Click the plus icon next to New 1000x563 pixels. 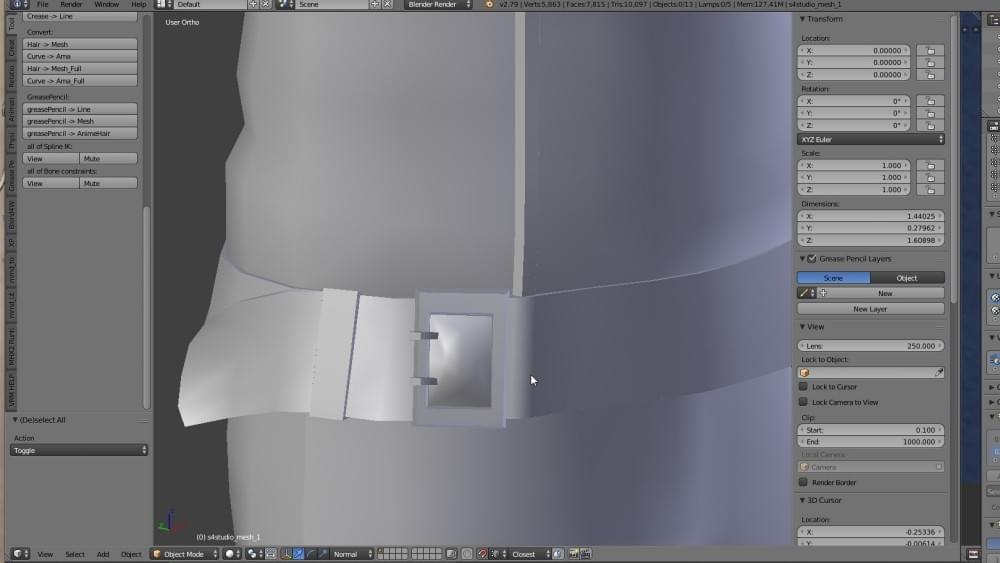(x=823, y=293)
